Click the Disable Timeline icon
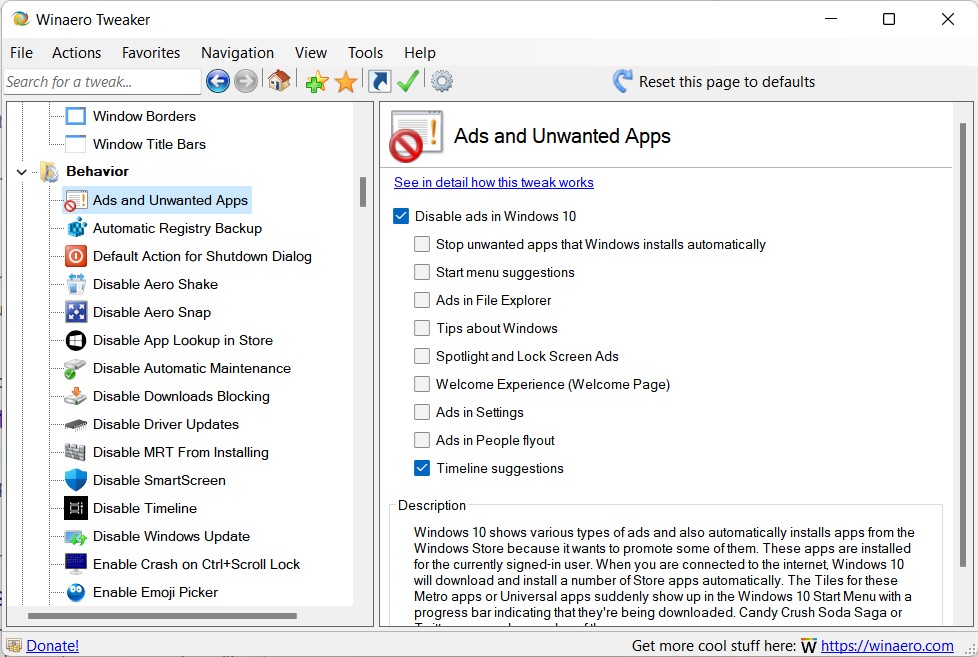This screenshot has height=657, width=978. click(x=76, y=508)
